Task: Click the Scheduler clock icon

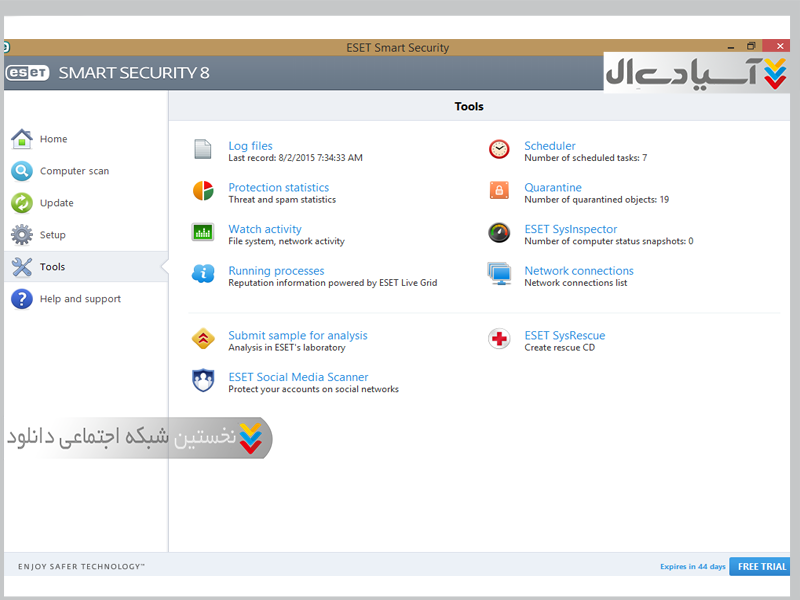Action: tap(499, 150)
